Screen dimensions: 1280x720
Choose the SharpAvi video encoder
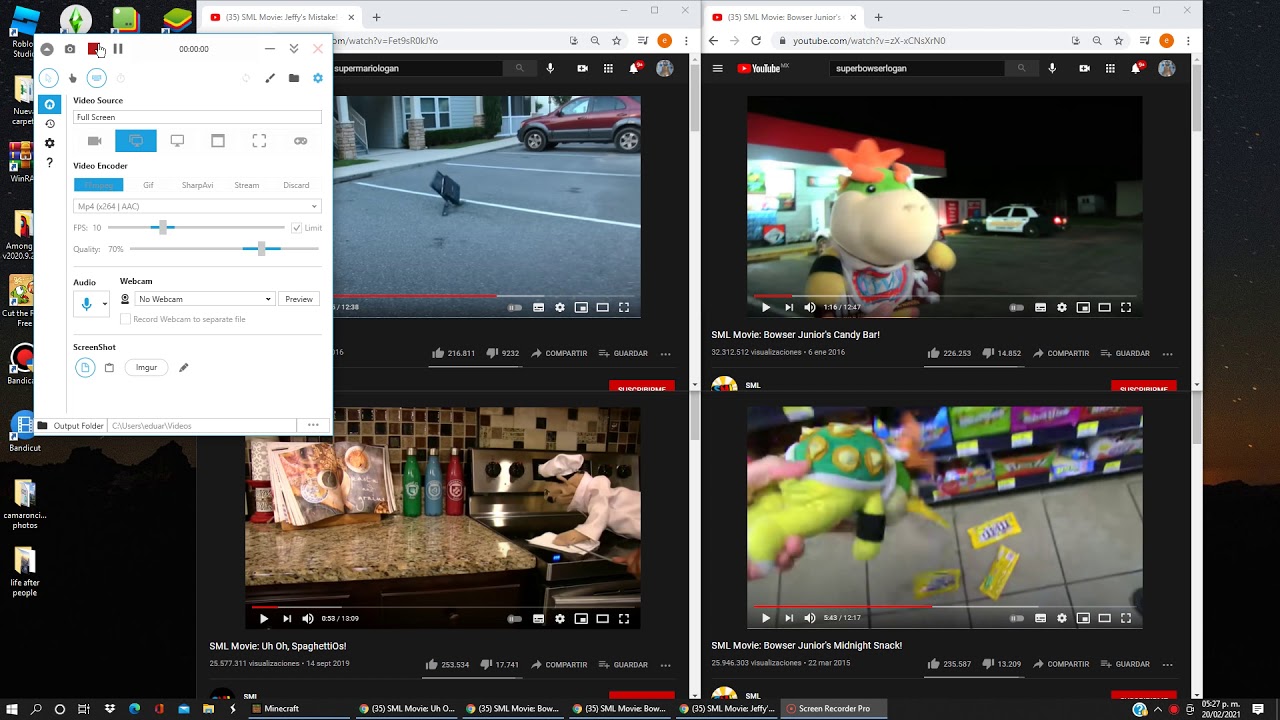point(197,185)
